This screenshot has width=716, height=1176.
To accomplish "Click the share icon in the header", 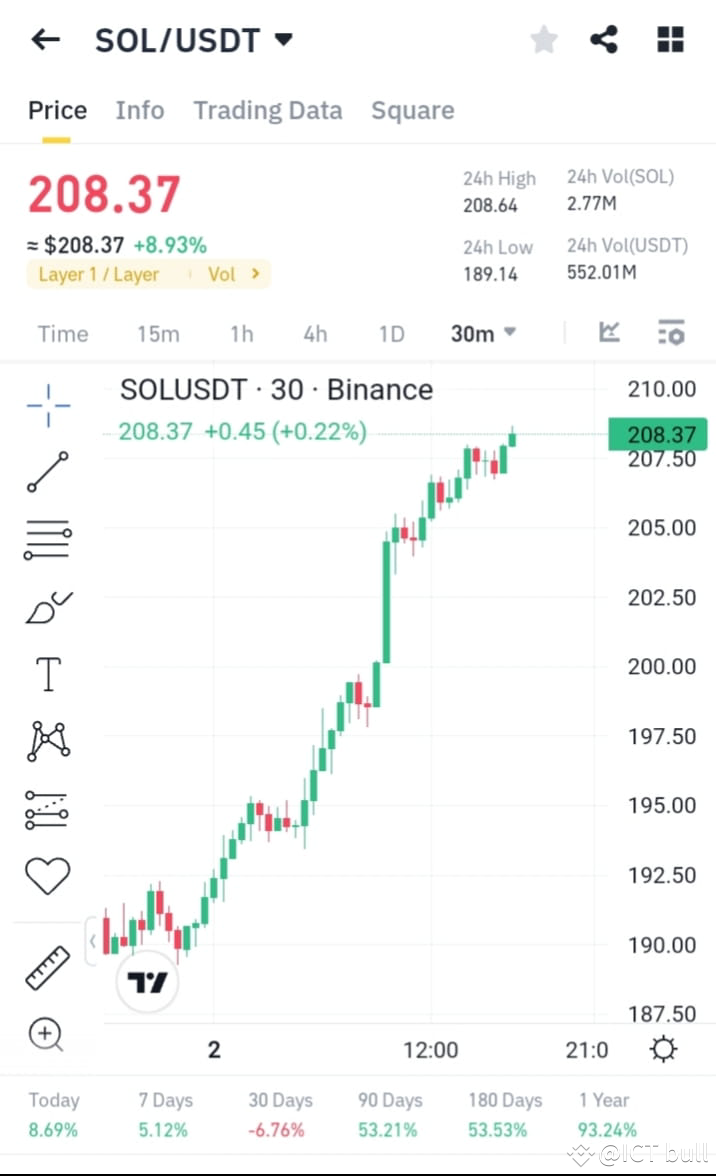I will (603, 39).
